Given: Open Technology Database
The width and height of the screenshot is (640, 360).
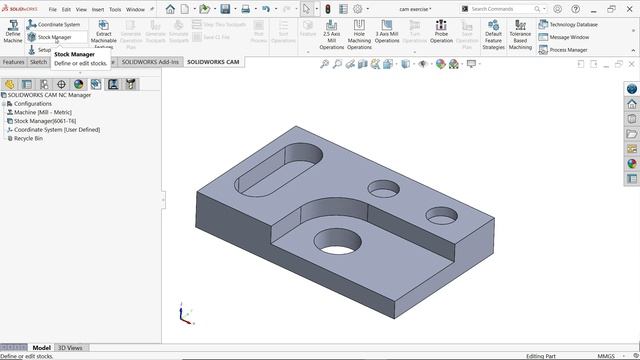Looking at the screenshot, I should [x=568, y=24].
